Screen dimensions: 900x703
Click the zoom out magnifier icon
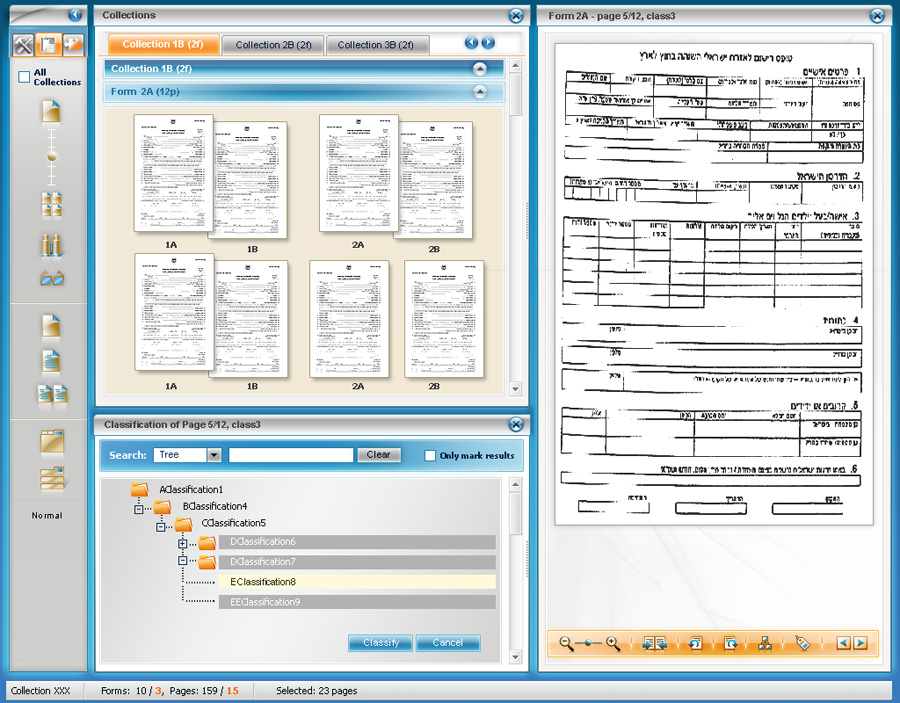click(x=566, y=644)
